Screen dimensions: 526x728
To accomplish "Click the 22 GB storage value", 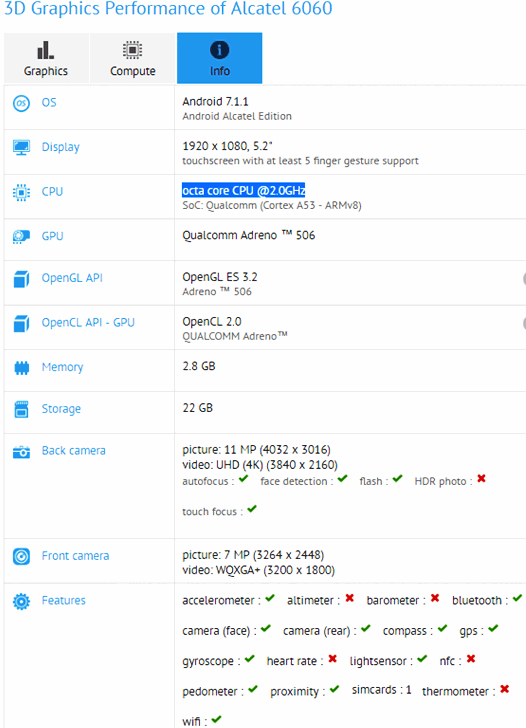I will pyautogui.click(x=198, y=408).
